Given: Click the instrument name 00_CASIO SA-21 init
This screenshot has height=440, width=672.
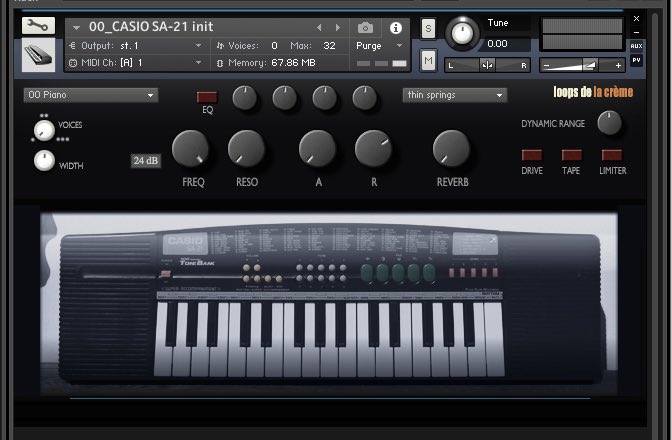Looking at the screenshot, I should click(x=151, y=27).
